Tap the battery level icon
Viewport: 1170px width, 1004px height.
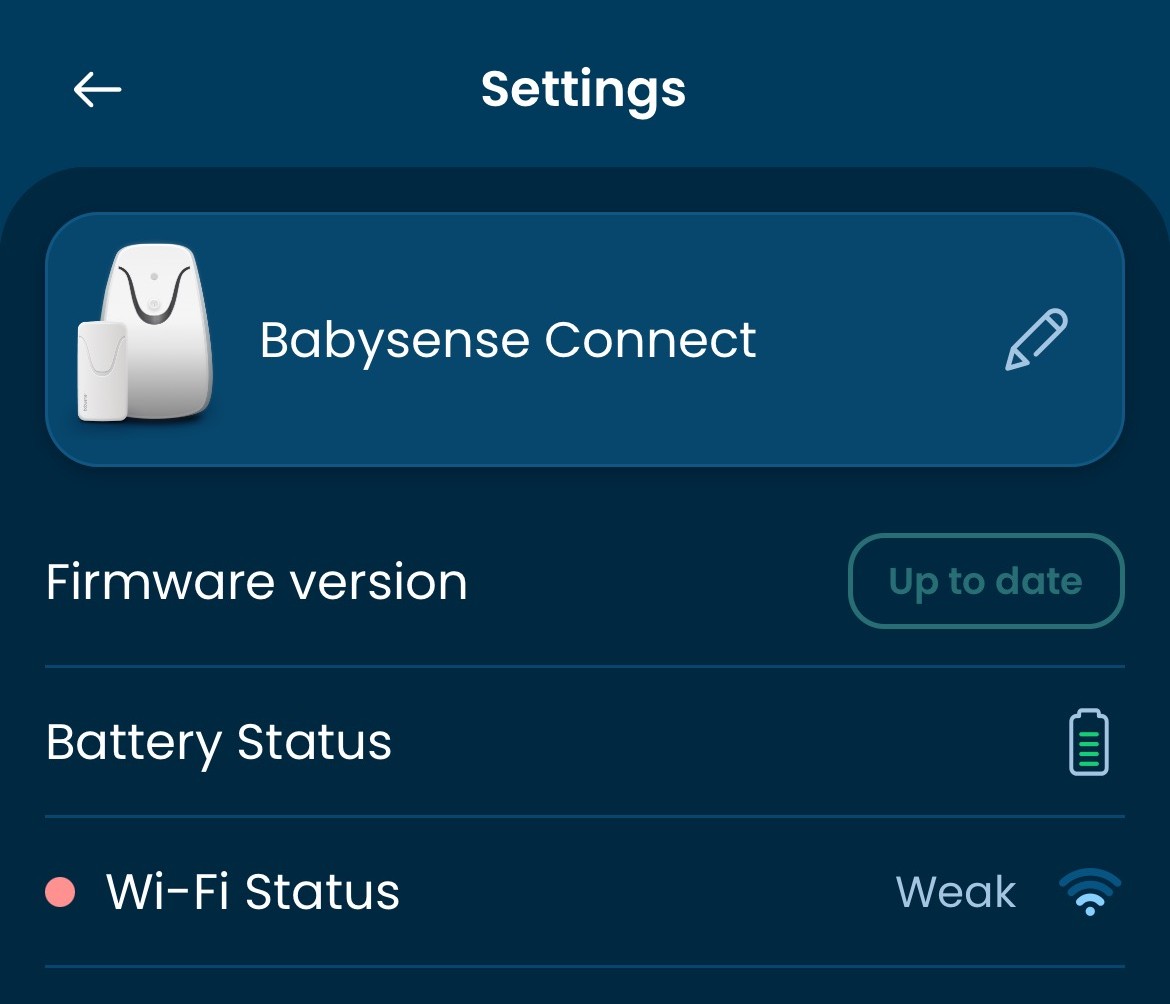[x=1089, y=742]
